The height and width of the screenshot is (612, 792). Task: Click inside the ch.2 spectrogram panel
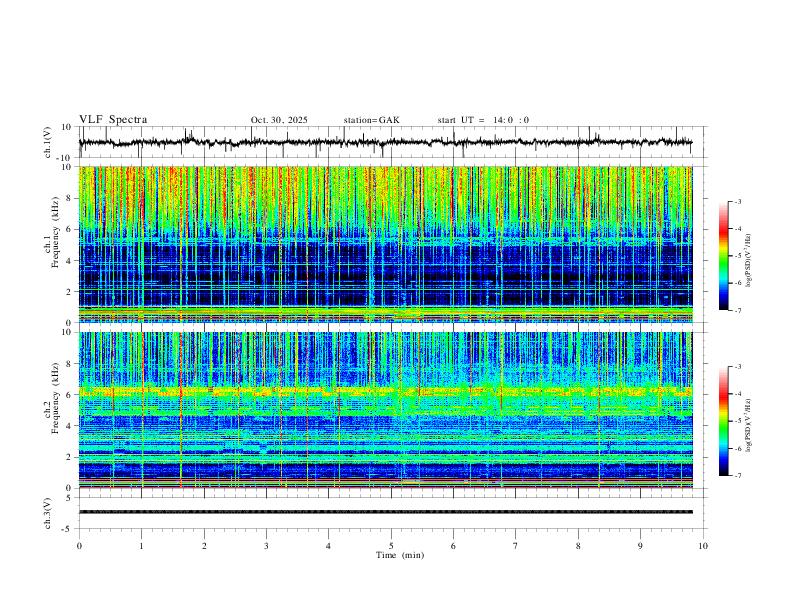point(385,410)
